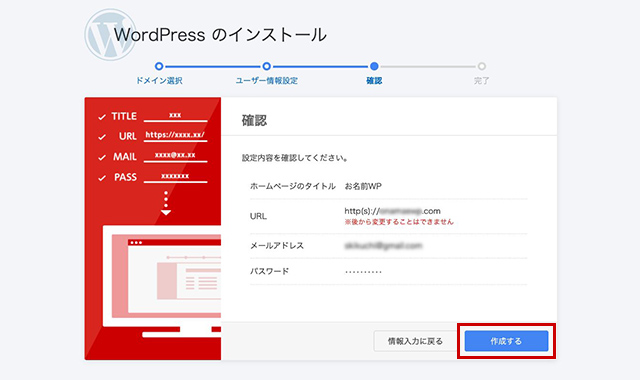Click the checkmark next to PASS

(x=102, y=178)
